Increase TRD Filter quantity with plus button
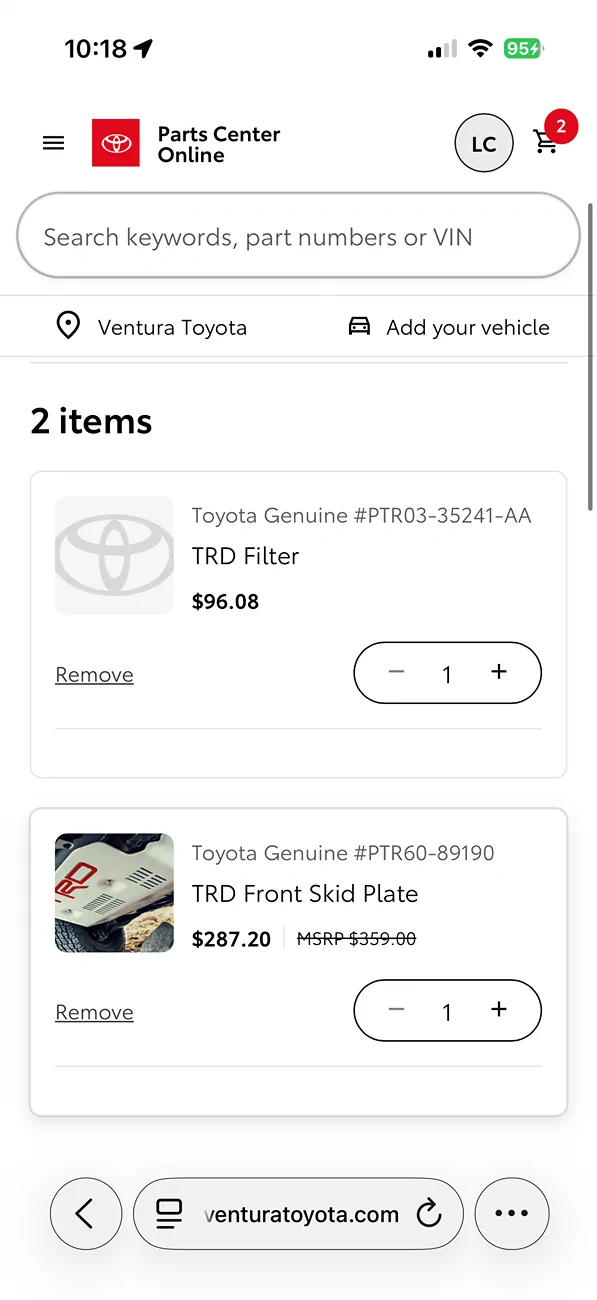The image size is (597, 1300). pyautogui.click(x=498, y=673)
